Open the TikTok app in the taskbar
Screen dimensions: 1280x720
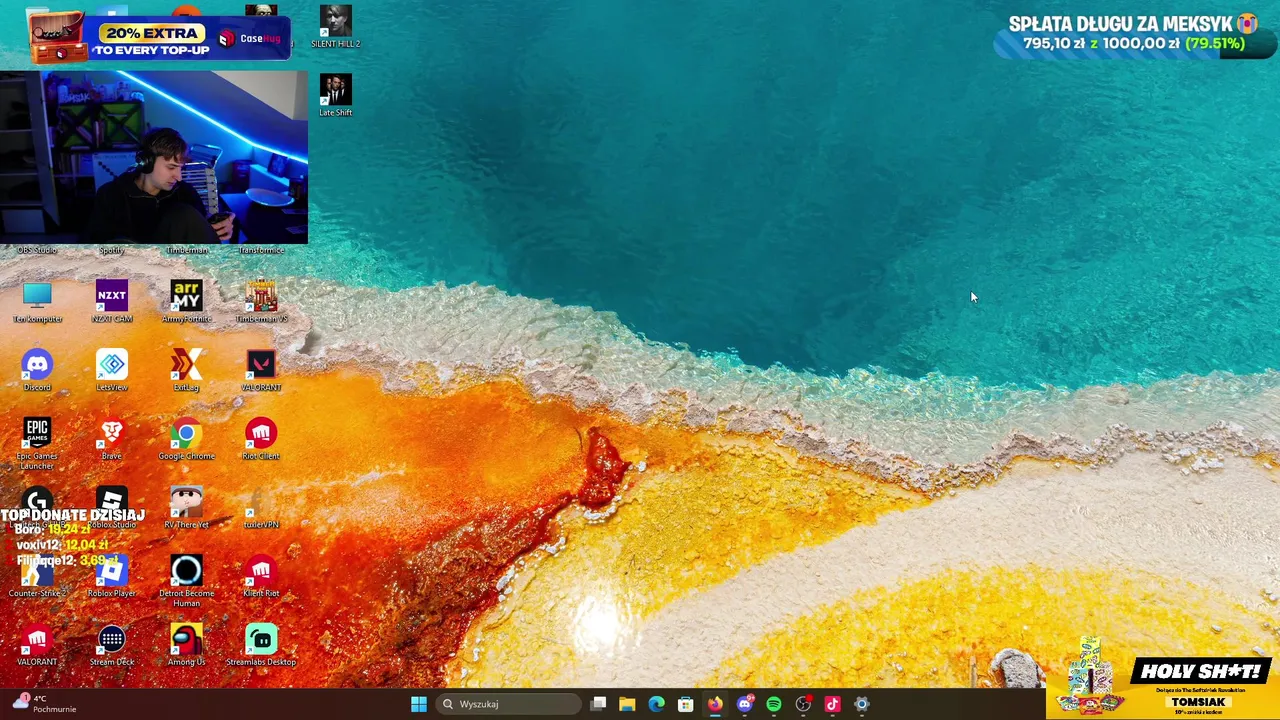[x=832, y=704]
